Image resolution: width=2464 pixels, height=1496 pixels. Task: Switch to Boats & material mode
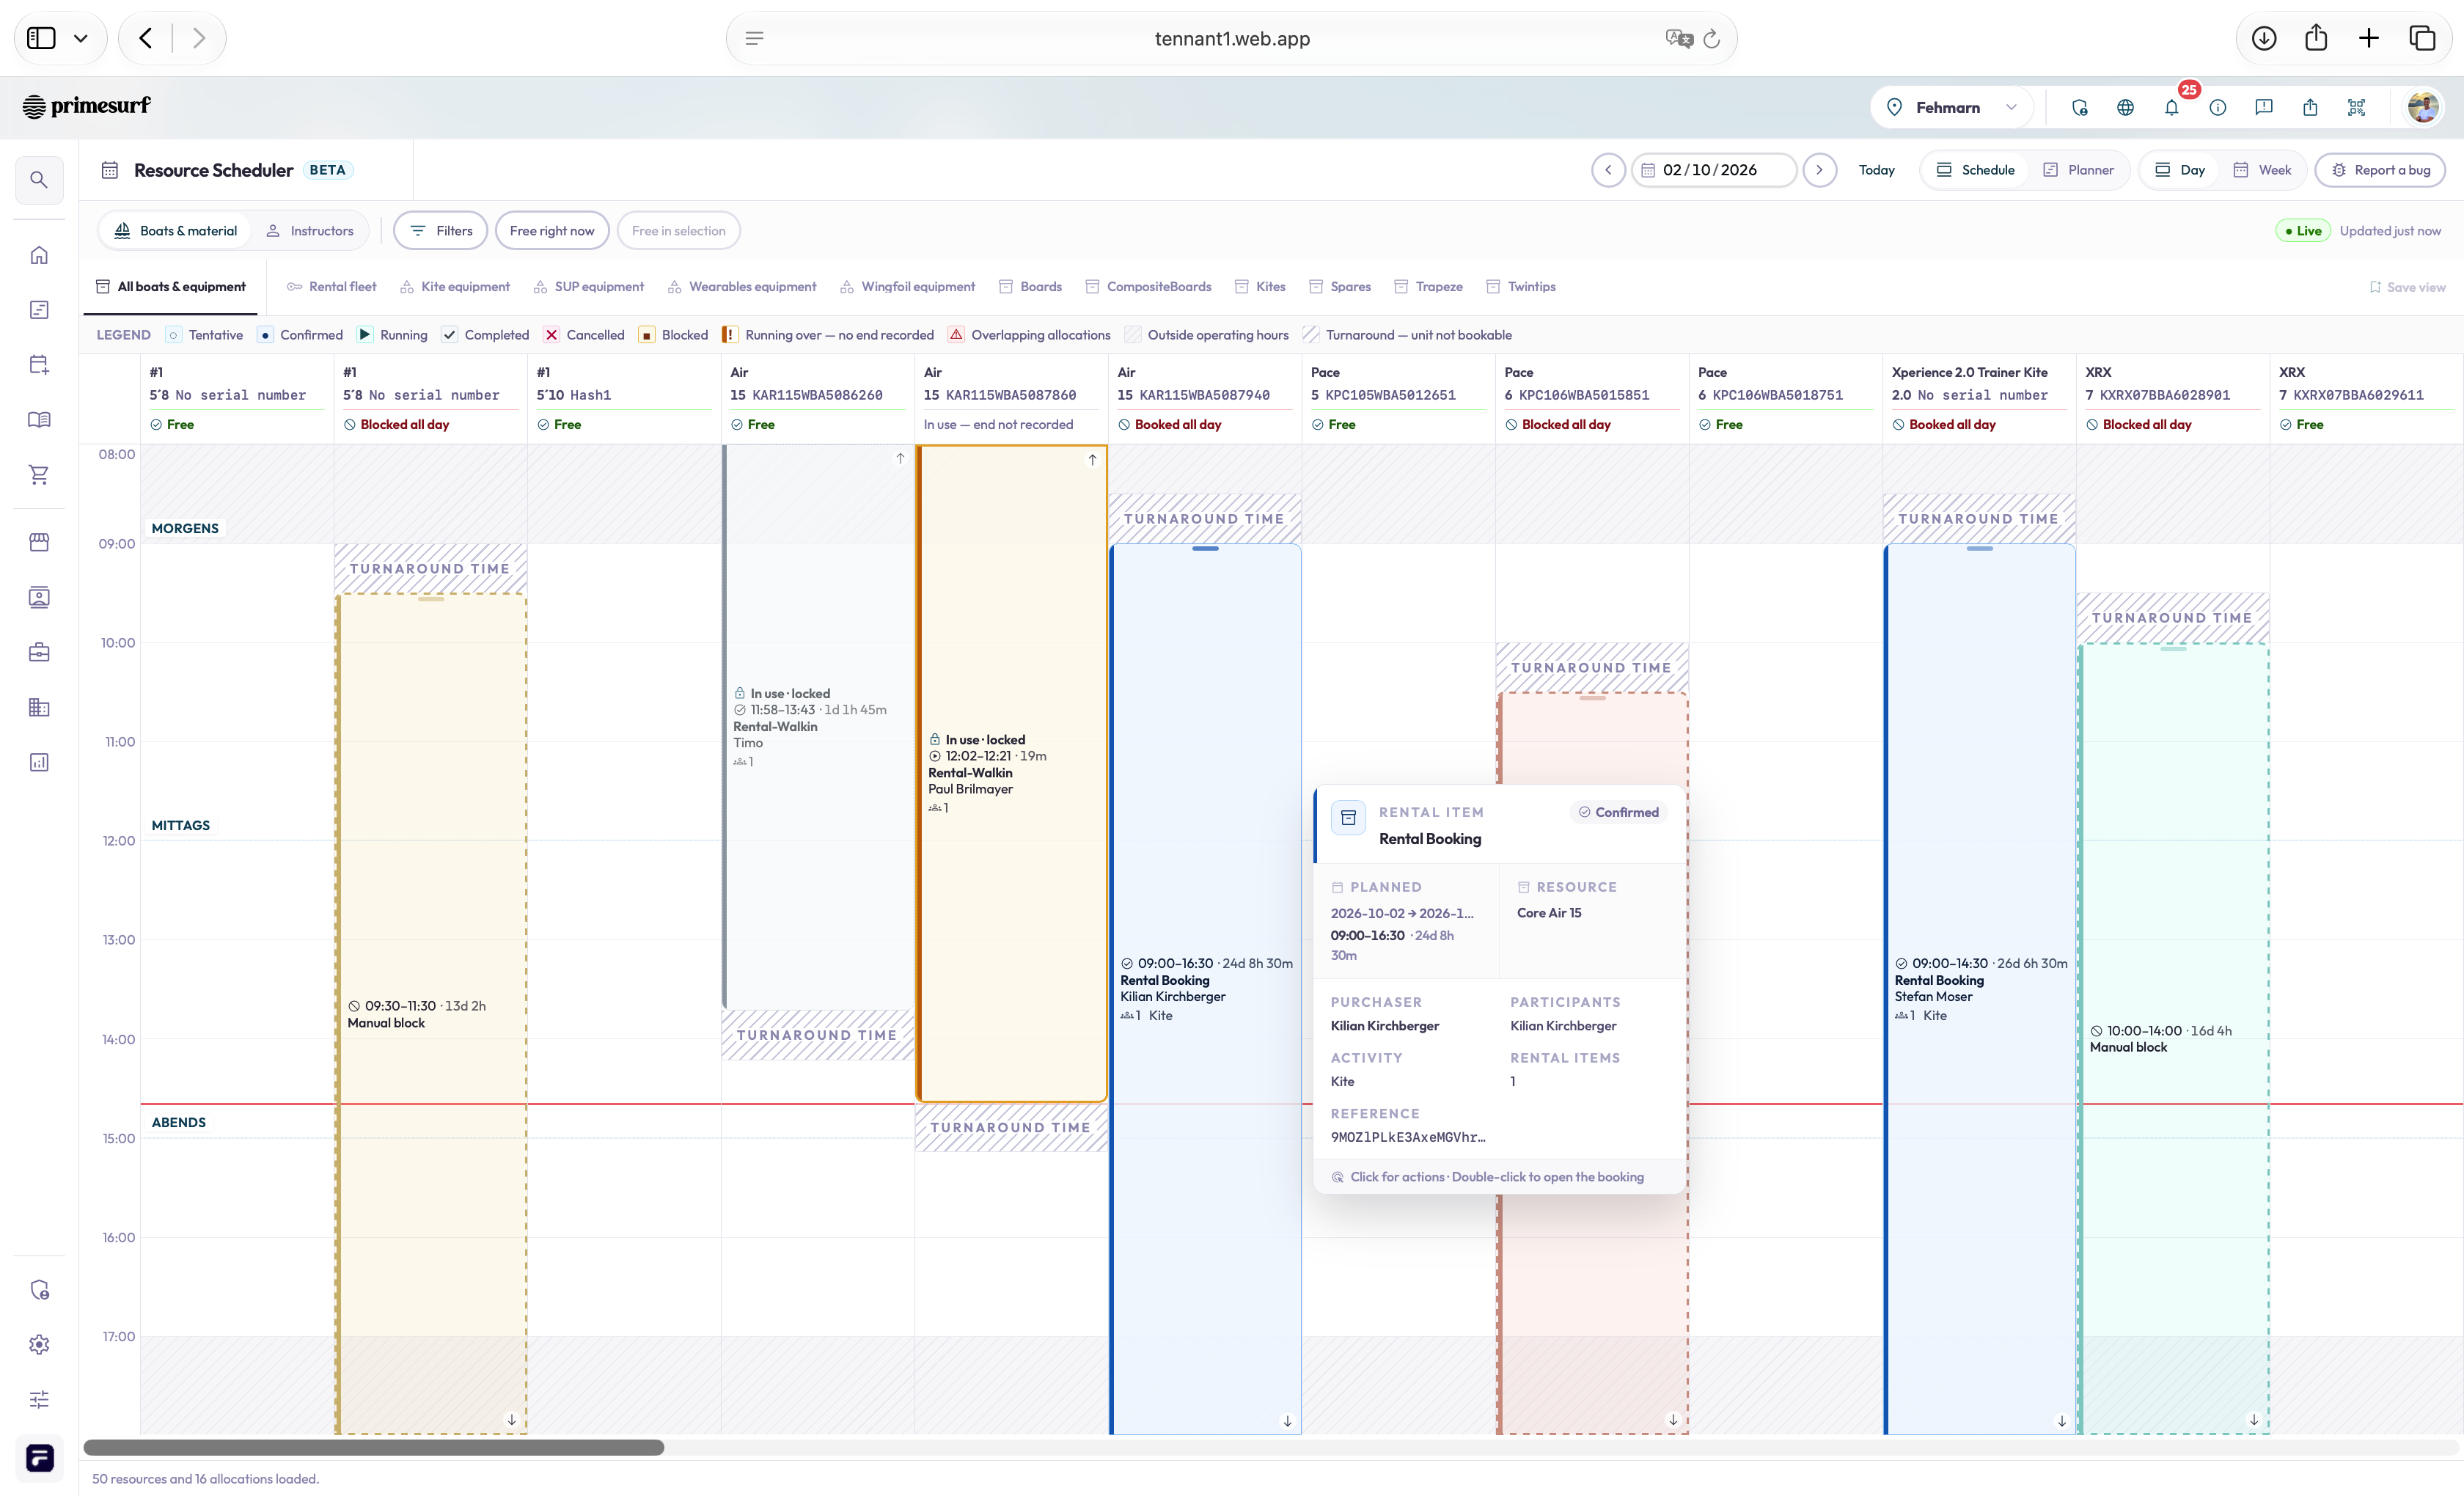(176, 231)
